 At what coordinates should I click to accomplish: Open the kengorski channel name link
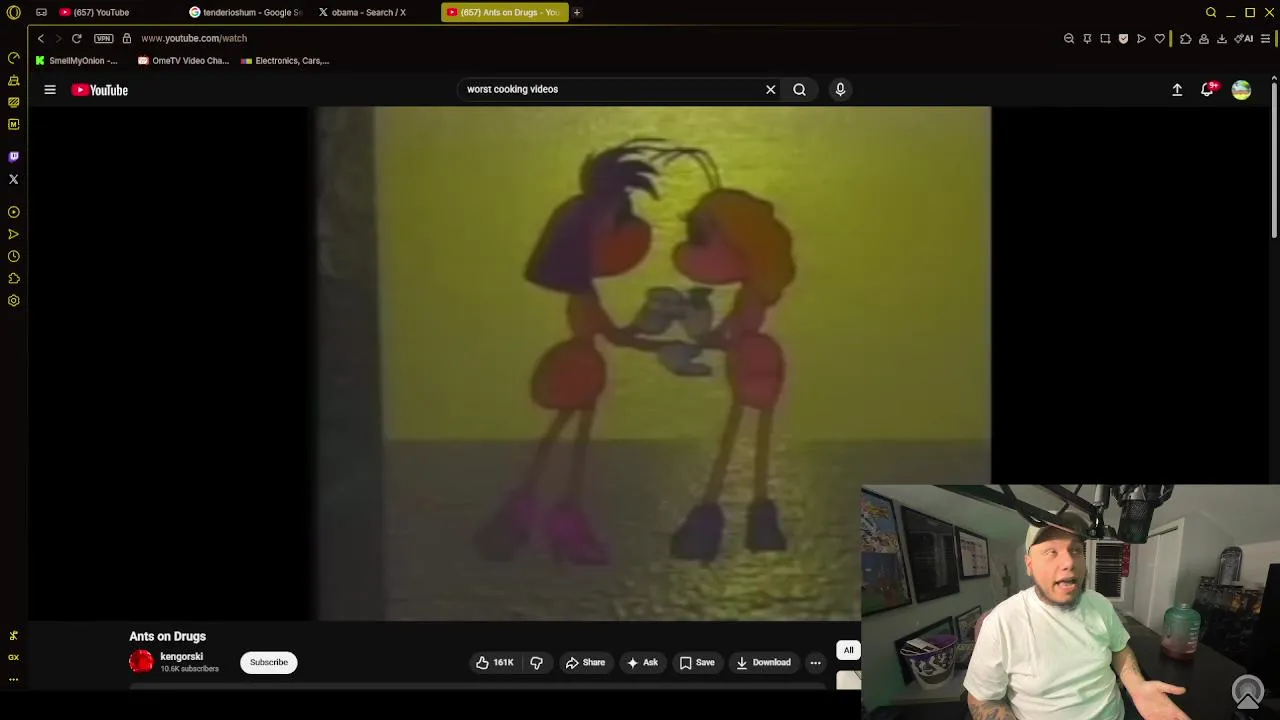[182, 657]
